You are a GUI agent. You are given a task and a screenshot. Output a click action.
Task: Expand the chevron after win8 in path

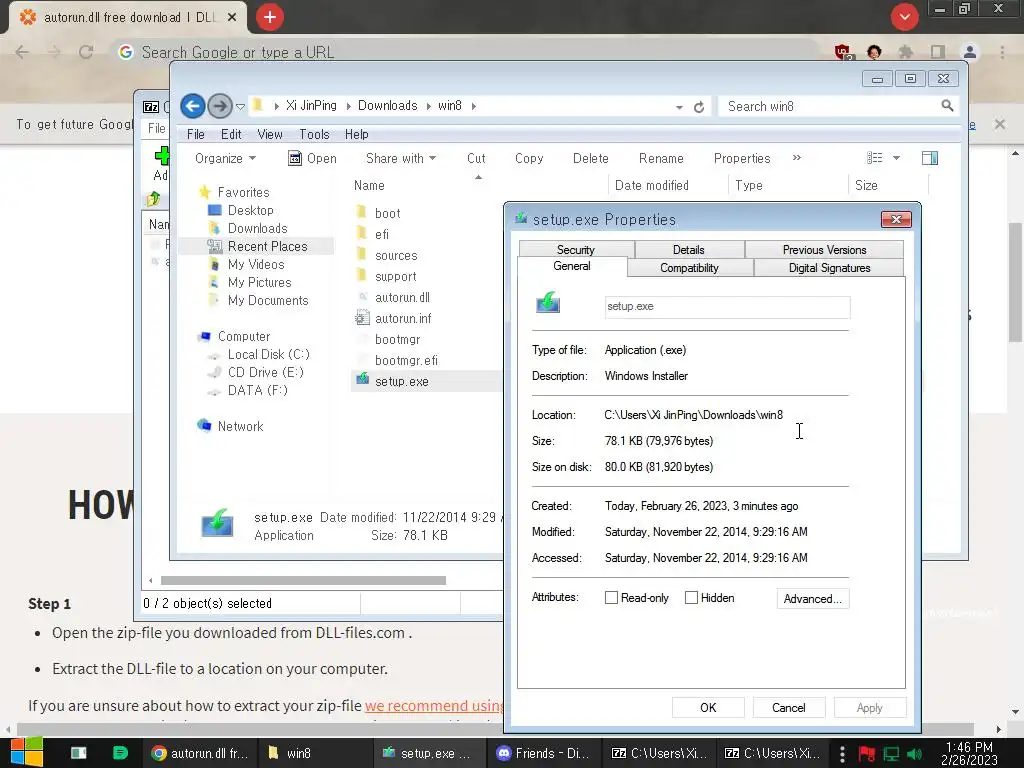click(473, 106)
